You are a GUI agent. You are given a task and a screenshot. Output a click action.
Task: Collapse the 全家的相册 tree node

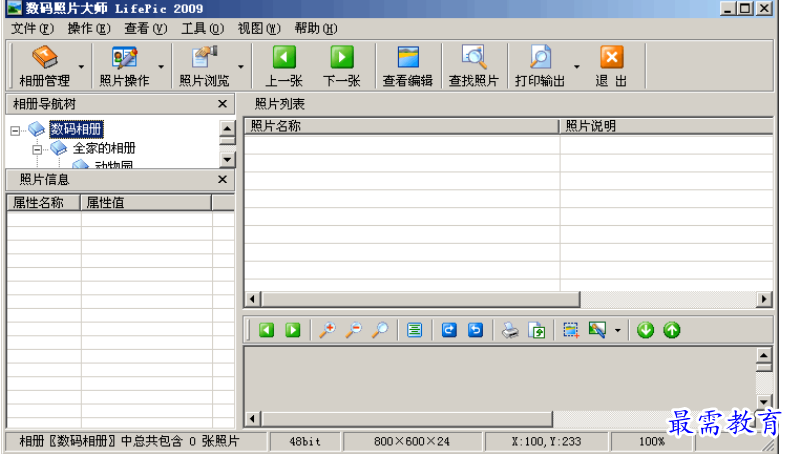tap(37, 150)
